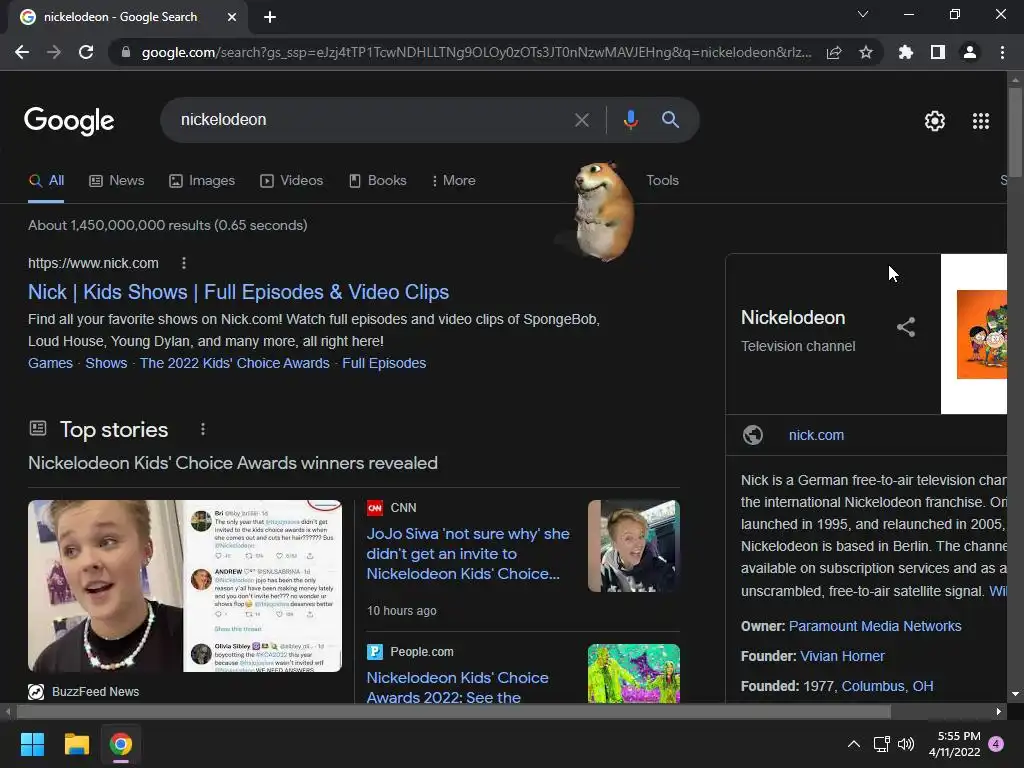Open Chrome's three-dot menu
This screenshot has width=1024, height=768.
(1002, 52)
